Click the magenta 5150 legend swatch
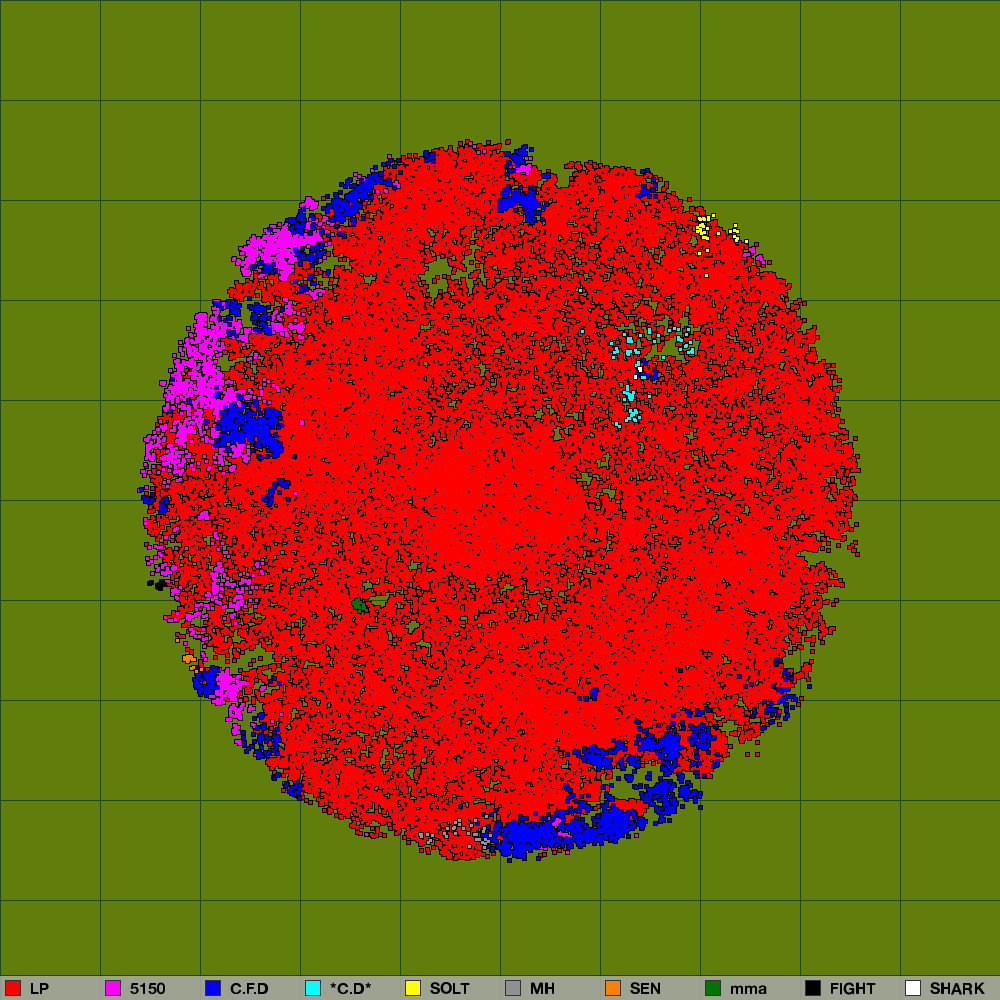The image size is (1000, 1000). pos(113,988)
